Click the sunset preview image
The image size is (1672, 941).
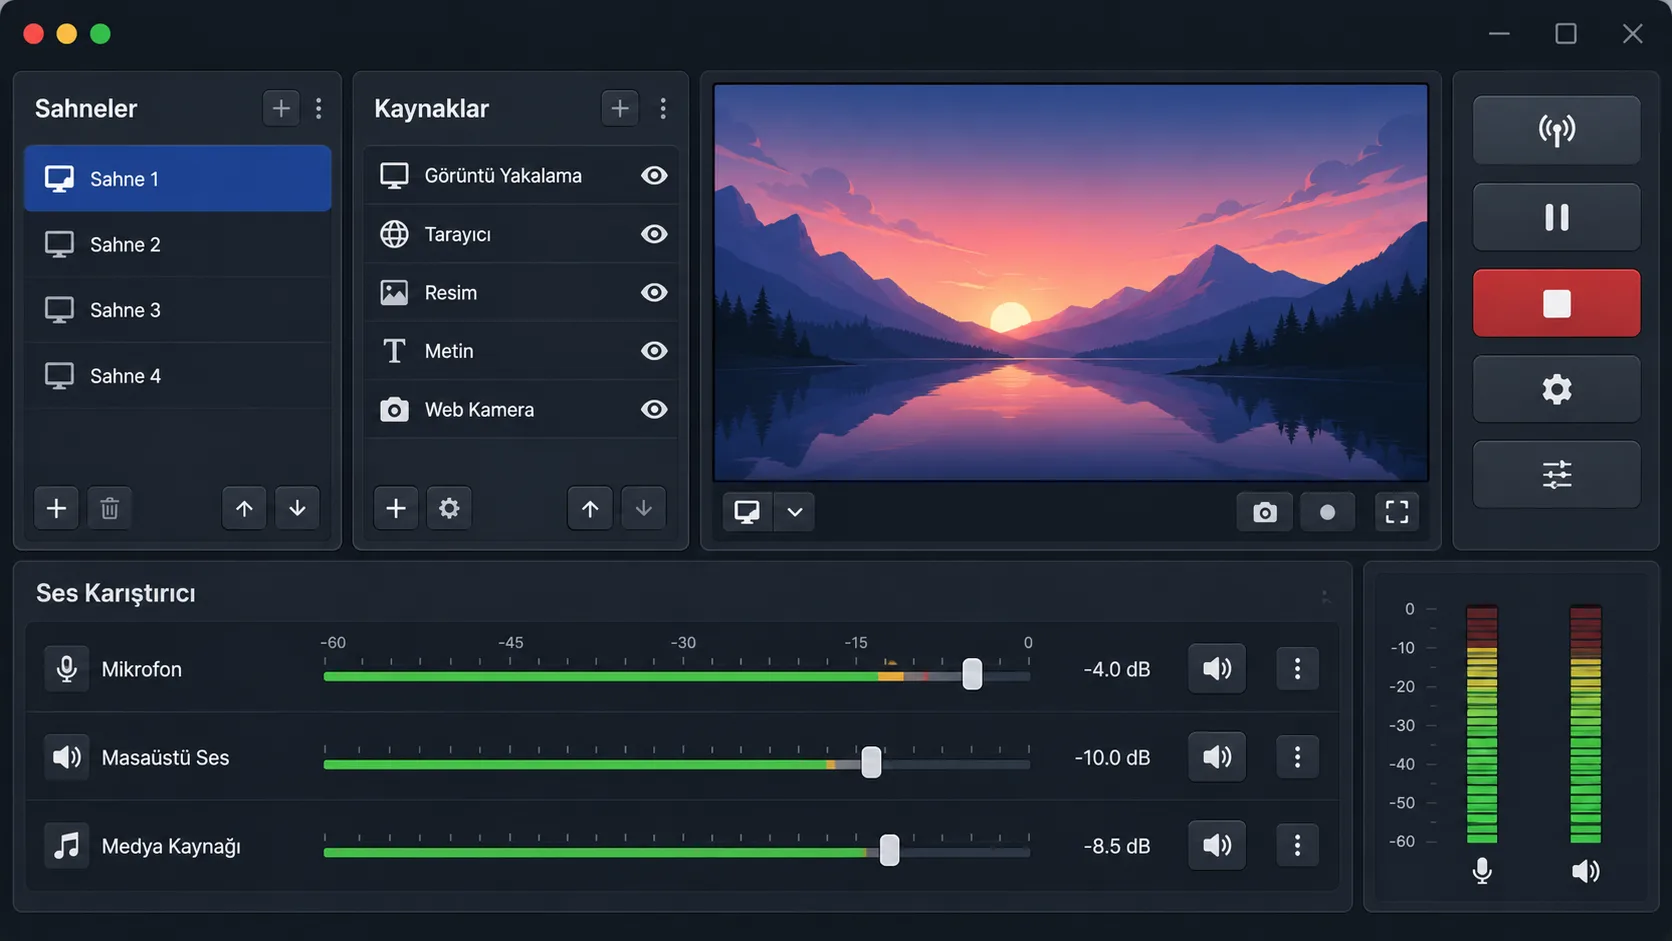[x=1070, y=282]
